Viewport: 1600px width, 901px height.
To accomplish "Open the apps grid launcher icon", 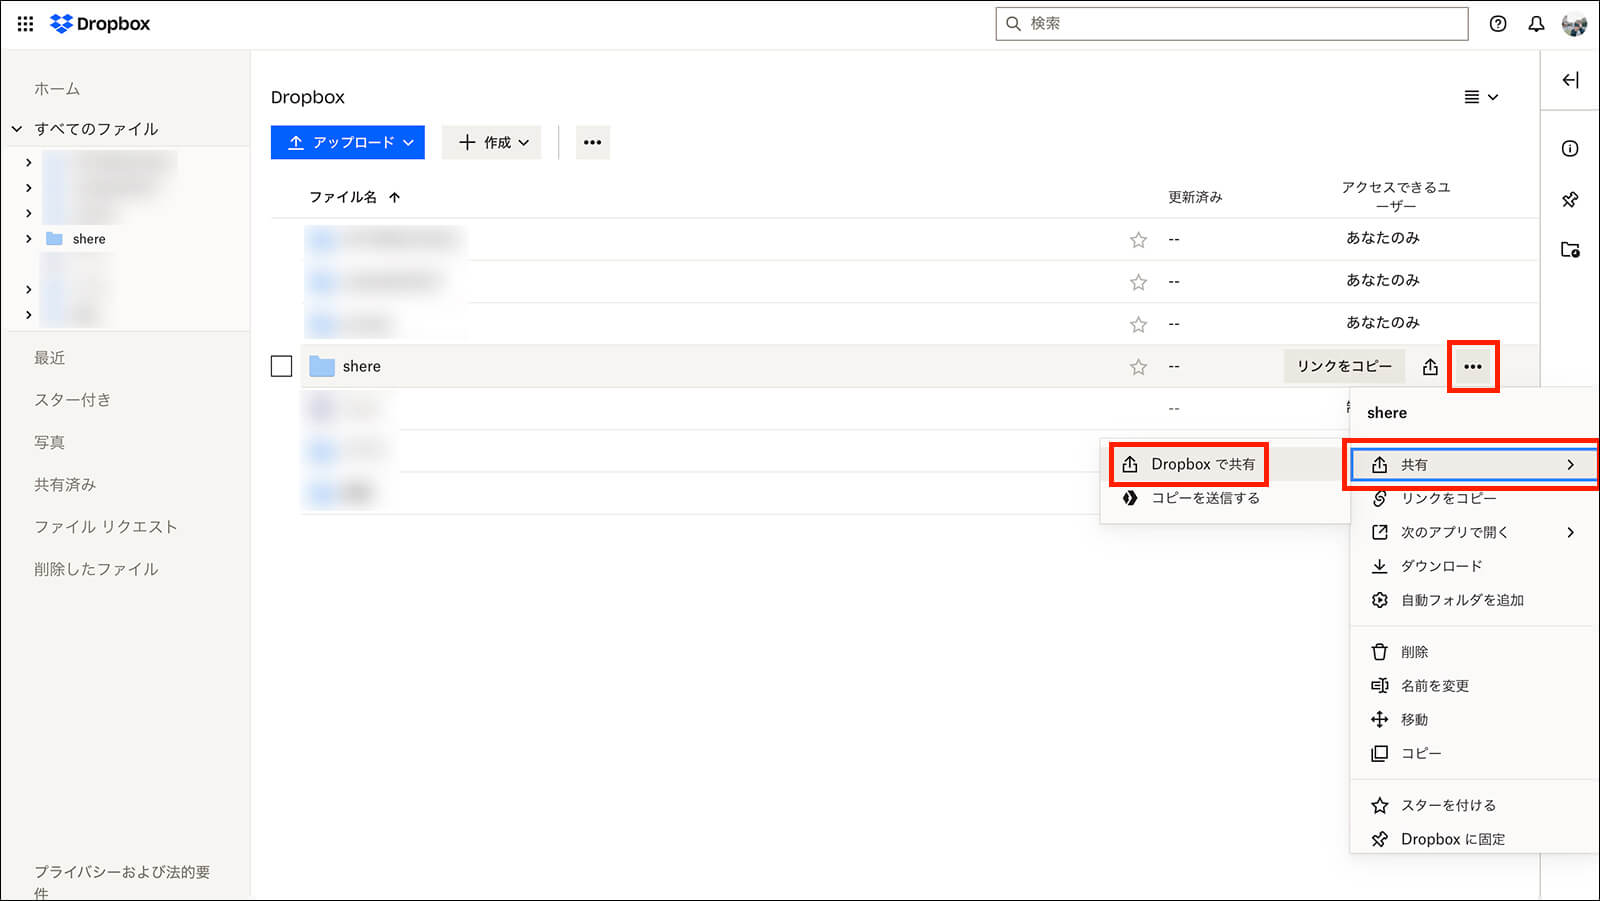I will [25, 24].
